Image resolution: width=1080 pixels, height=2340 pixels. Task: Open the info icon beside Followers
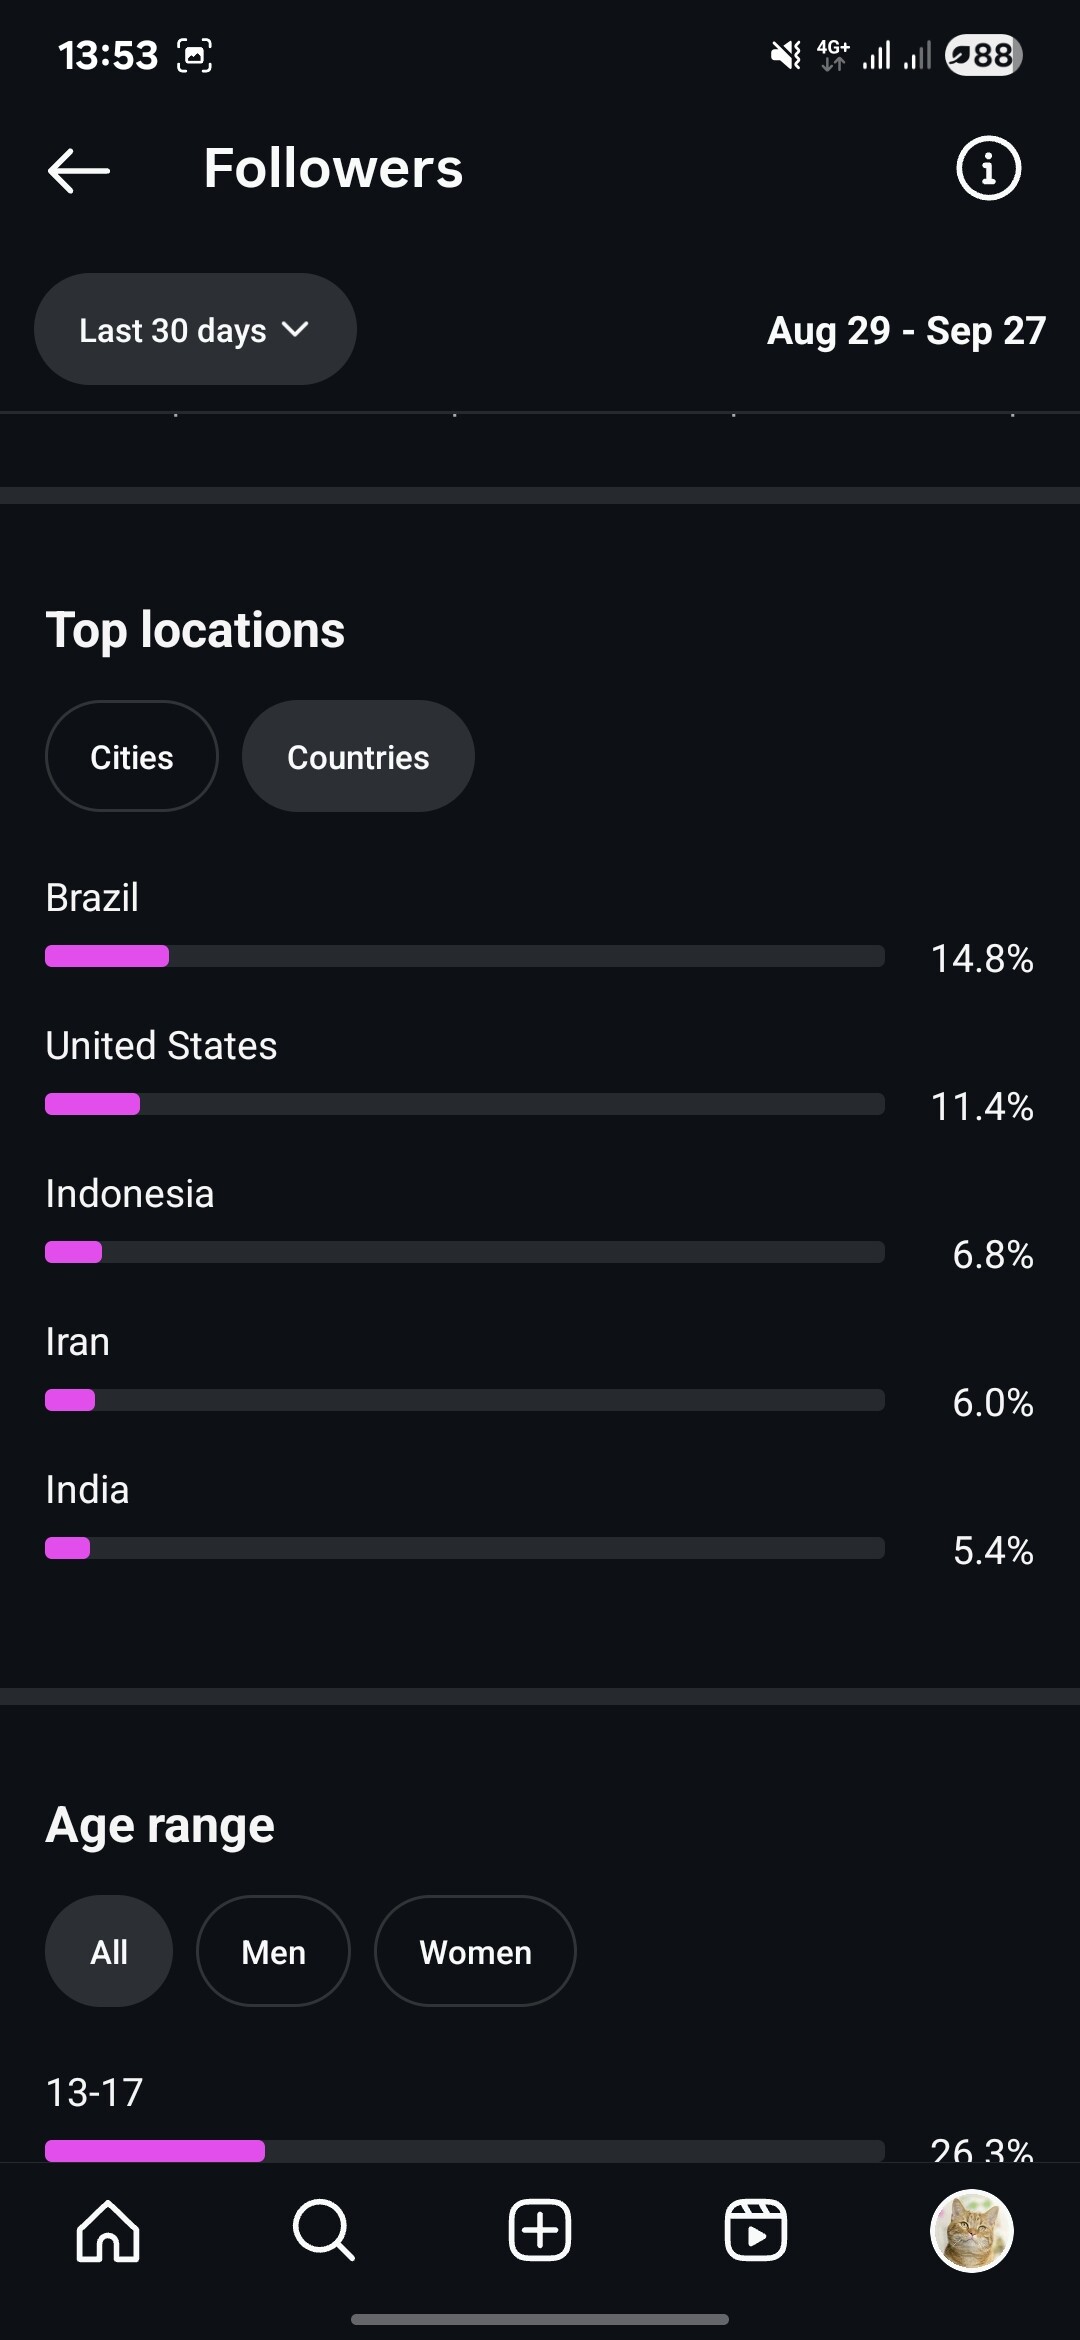[x=988, y=168]
